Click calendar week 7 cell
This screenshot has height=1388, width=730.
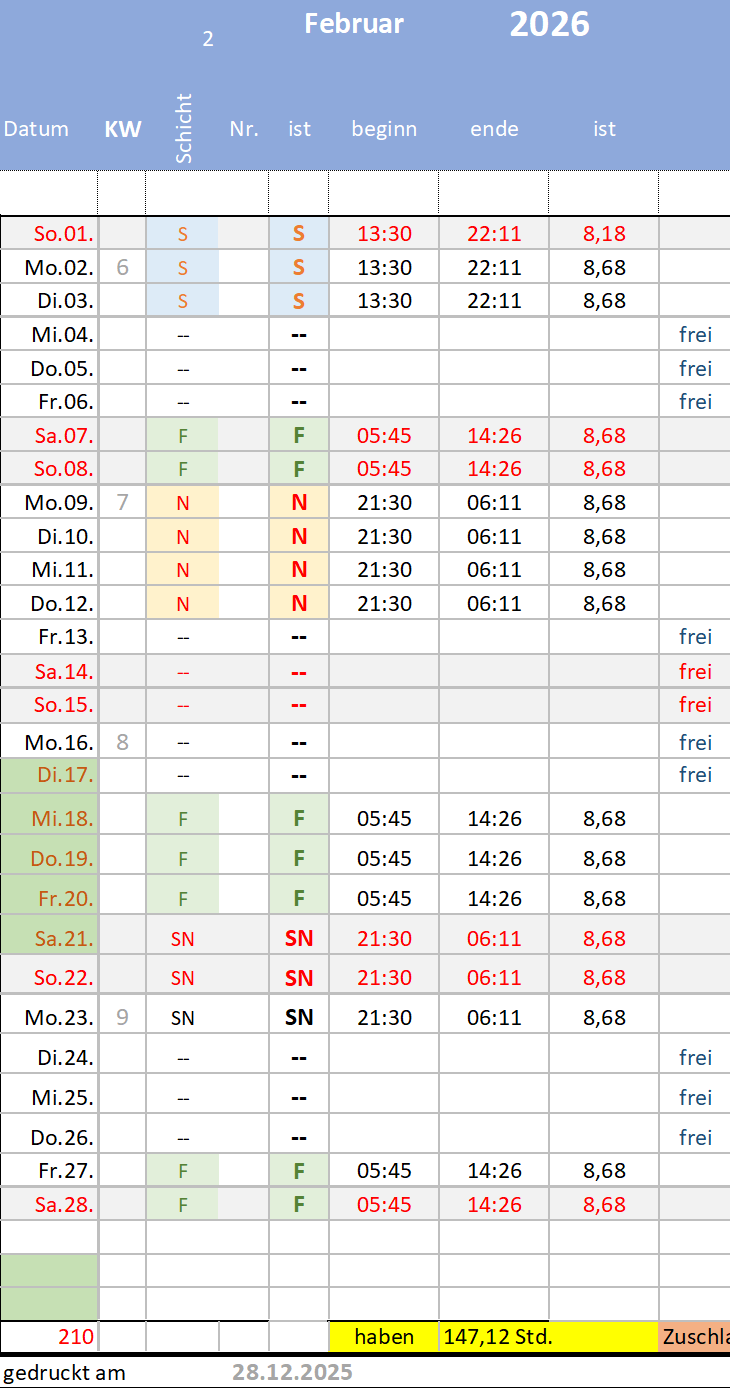click(x=122, y=502)
